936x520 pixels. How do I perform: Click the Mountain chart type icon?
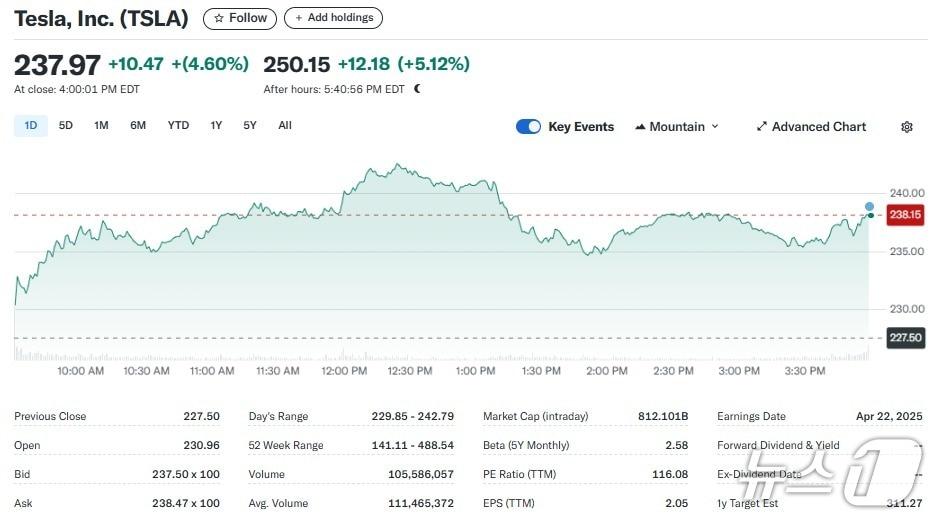[x=640, y=127]
